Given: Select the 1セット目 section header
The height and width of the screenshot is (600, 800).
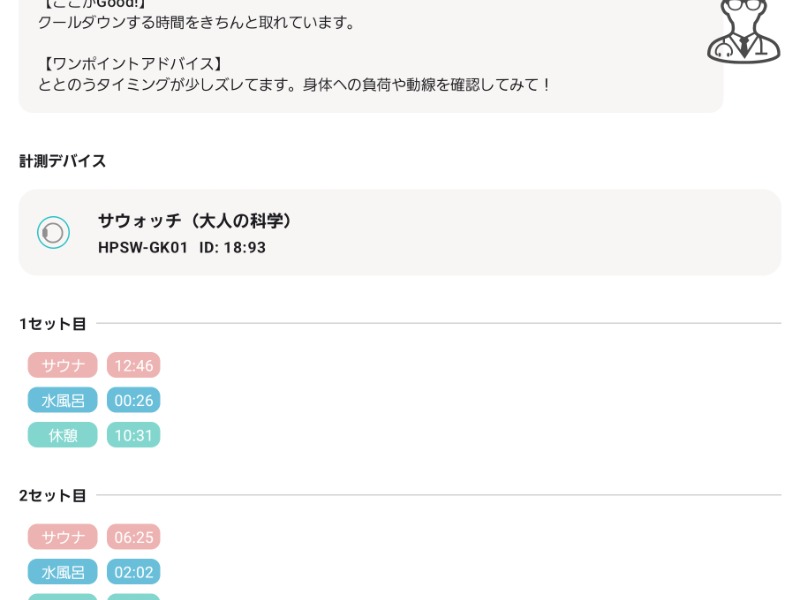Looking at the screenshot, I should pyautogui.click(x=53, y=323).
